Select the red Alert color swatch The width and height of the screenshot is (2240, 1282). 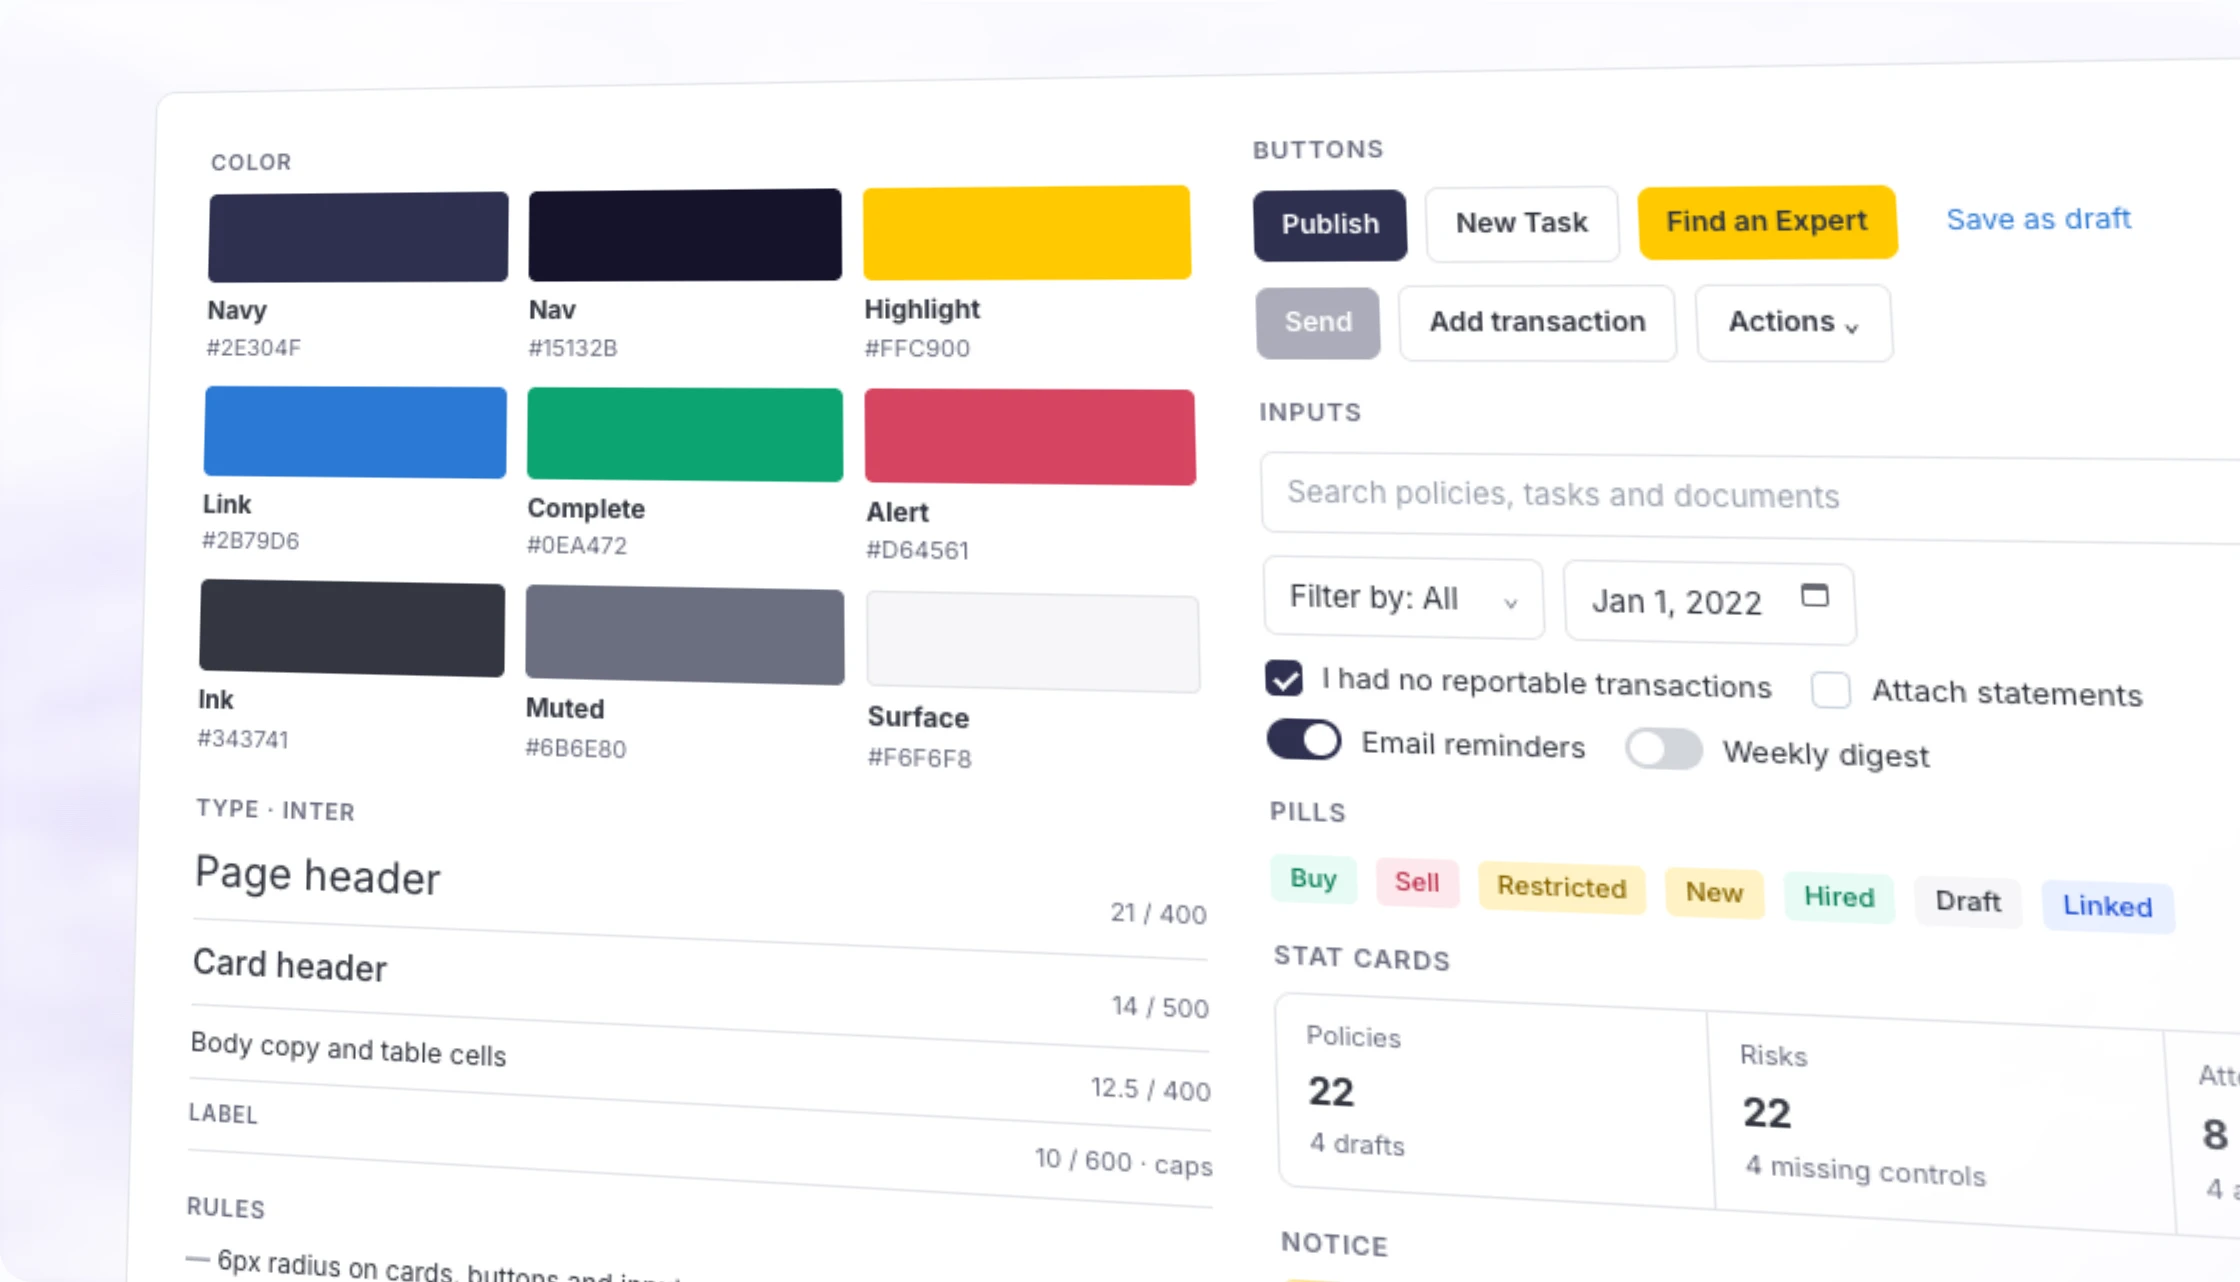1030,437
